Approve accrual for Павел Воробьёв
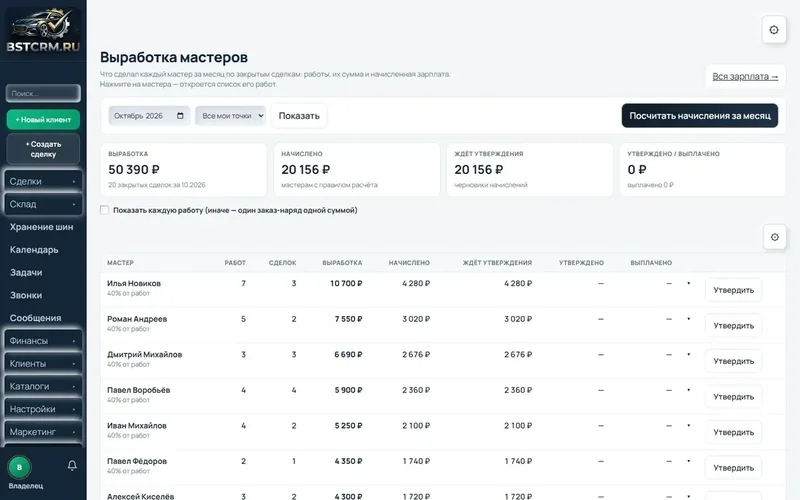 [733, 397]
